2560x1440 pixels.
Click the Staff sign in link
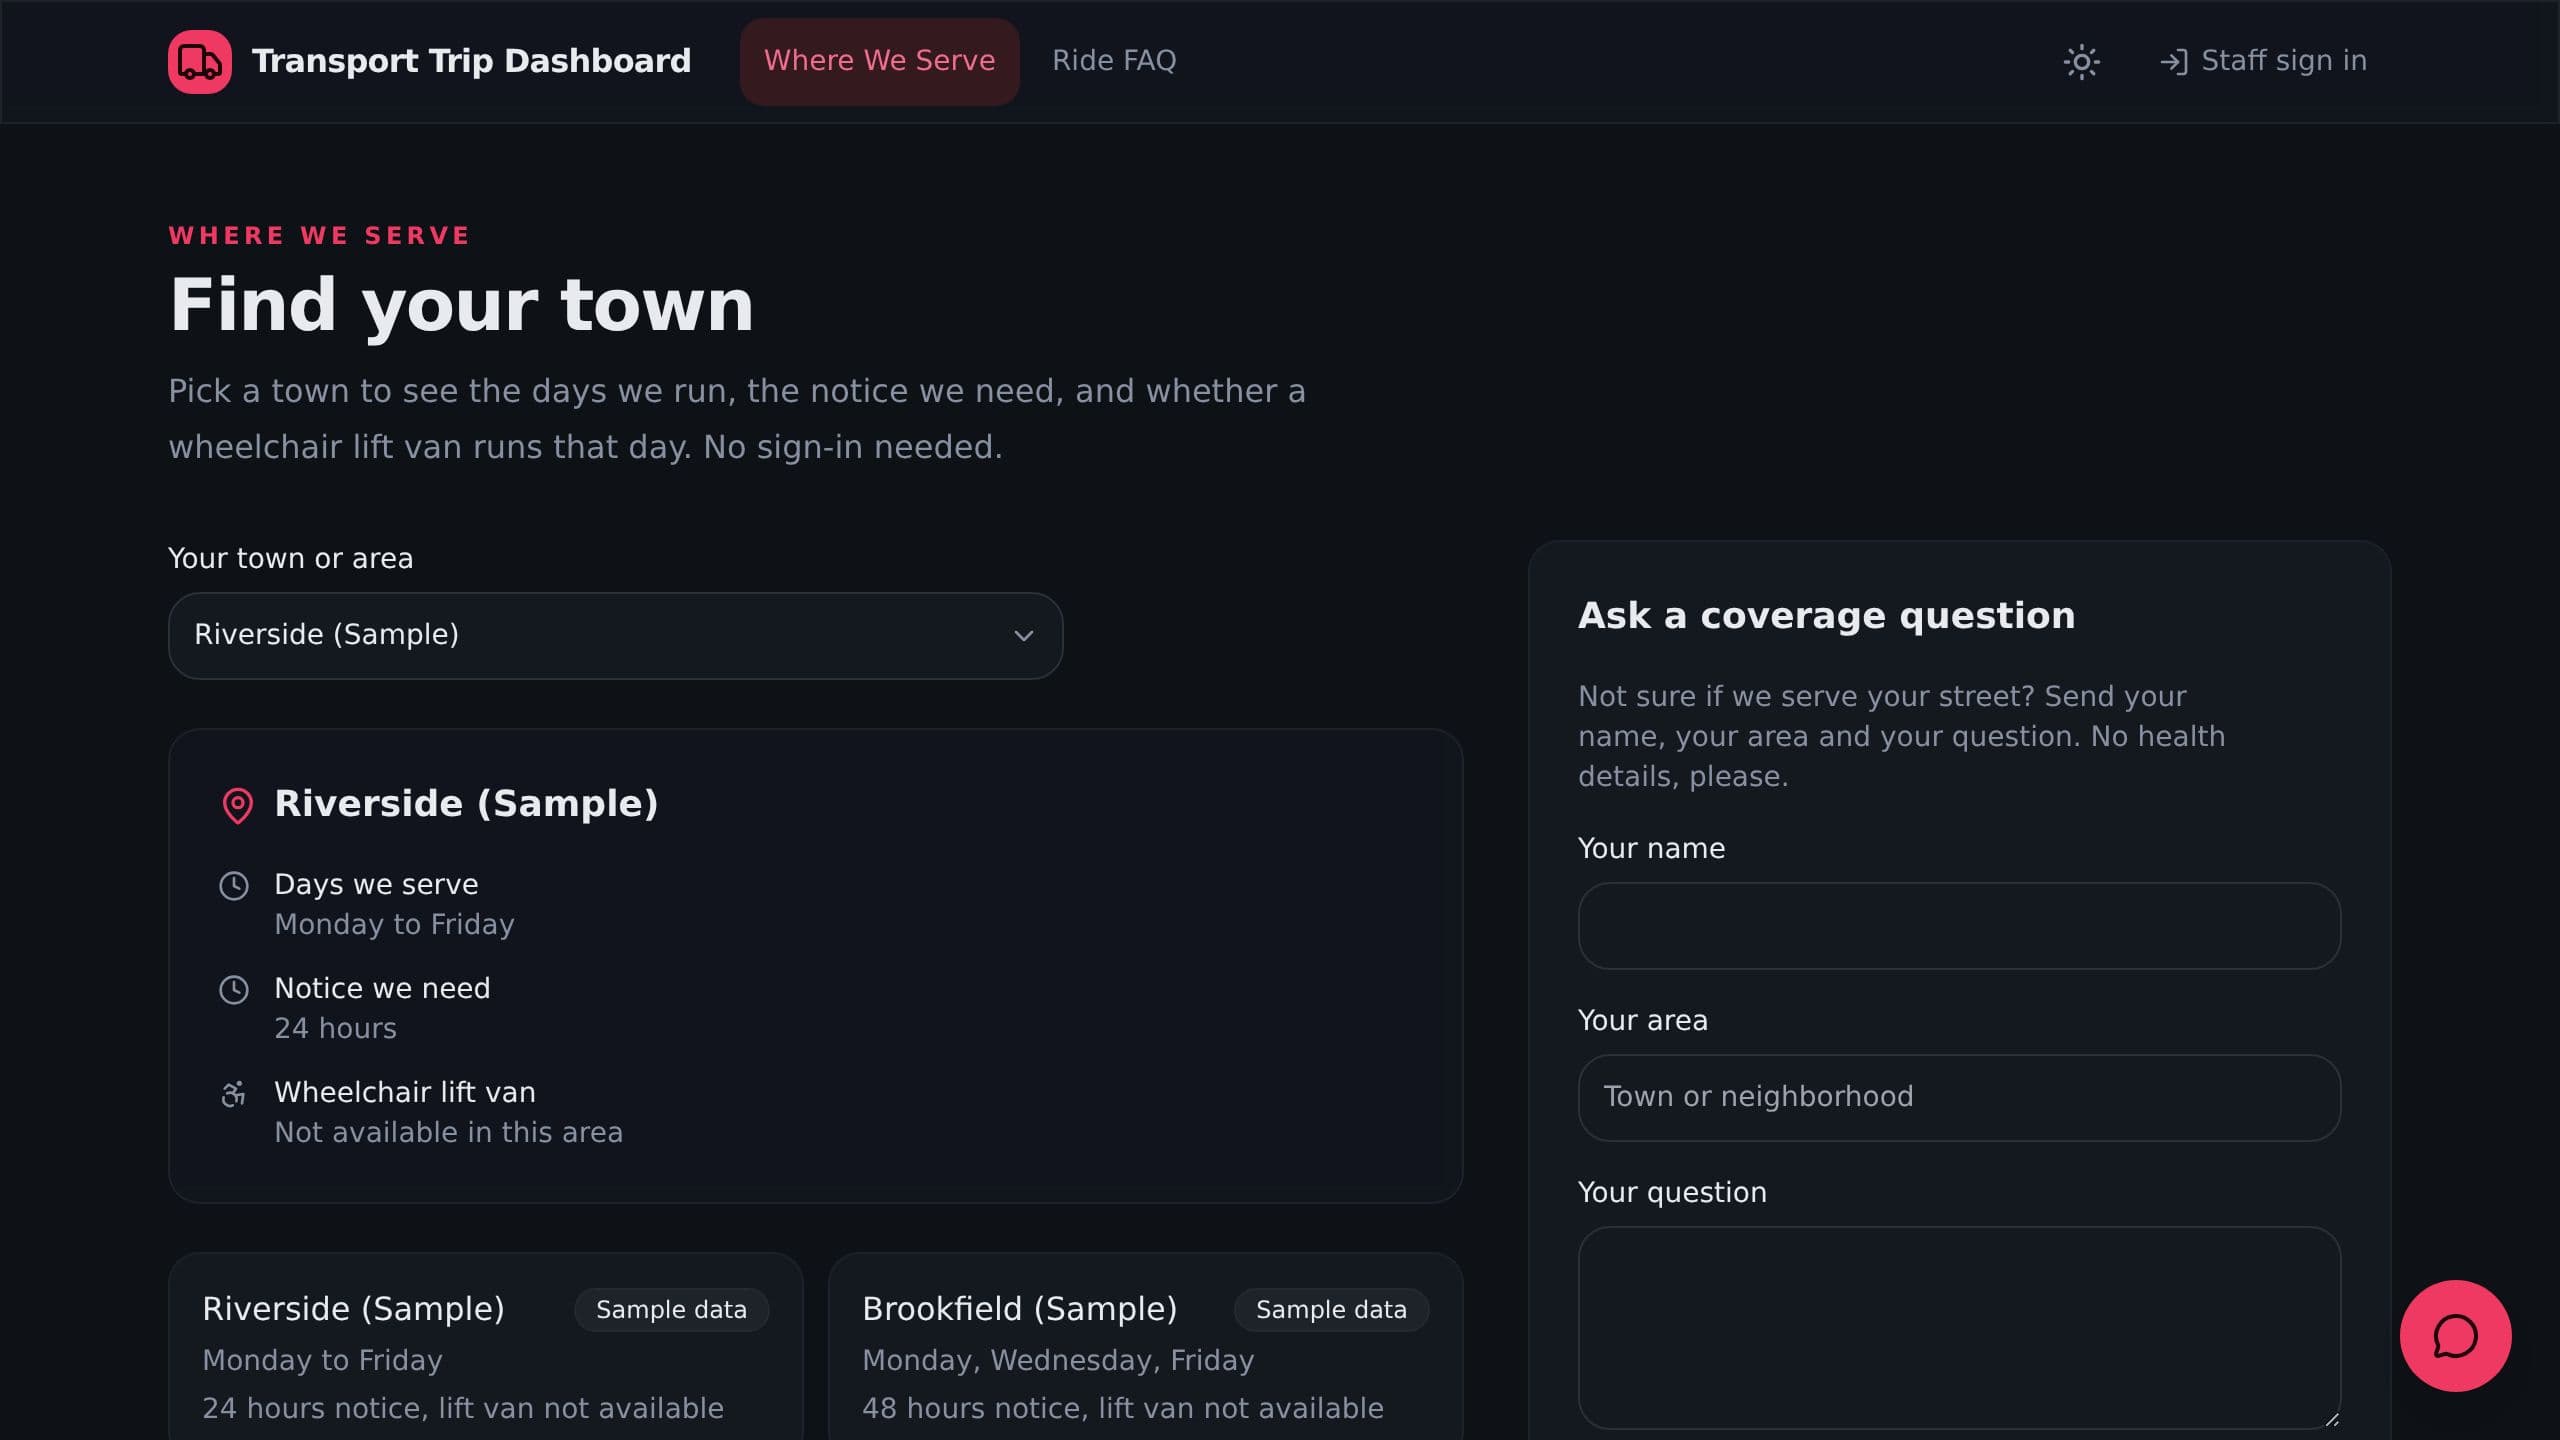point(2263,61)
